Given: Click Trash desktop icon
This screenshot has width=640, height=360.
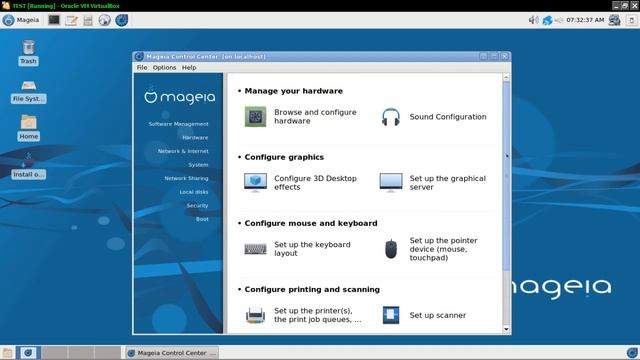Looking at the screenshot, I should [x=28, y=47].
